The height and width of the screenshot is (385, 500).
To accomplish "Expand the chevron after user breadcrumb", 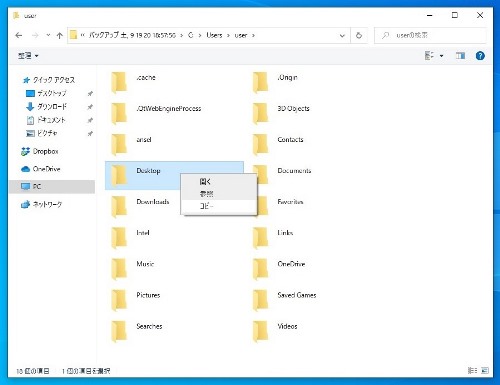I will point(253,35).
